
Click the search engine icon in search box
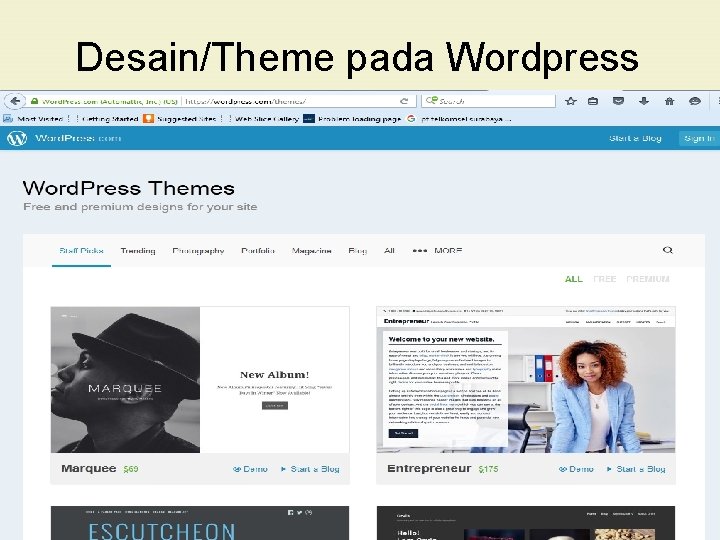tap(432, 101)
